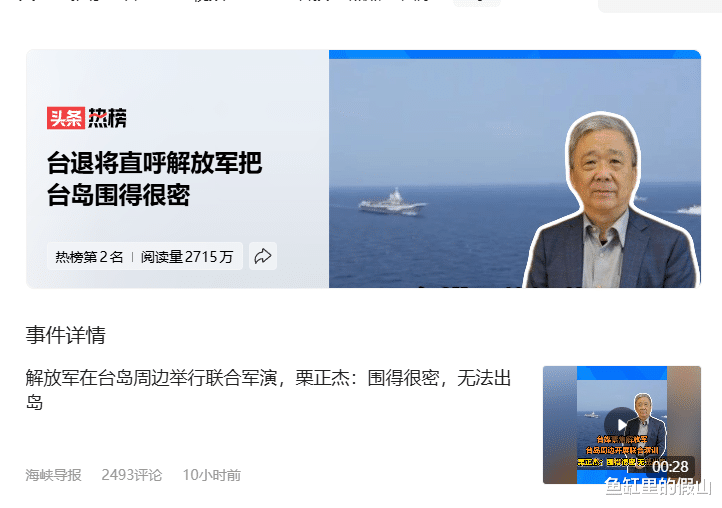
Task: Click the aircraft carrier in banner image
Action: [392, 204]
